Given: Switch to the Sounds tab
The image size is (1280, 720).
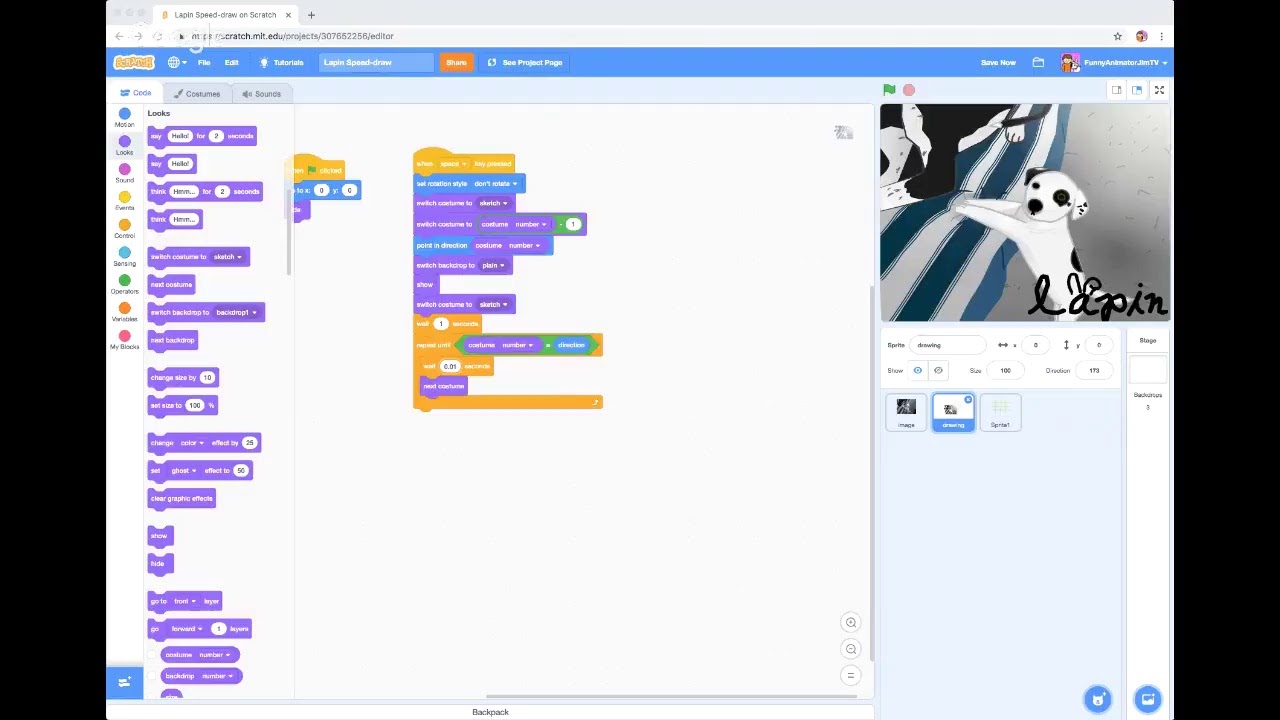Looking at the screenshot, I should [x=261, y=94].
